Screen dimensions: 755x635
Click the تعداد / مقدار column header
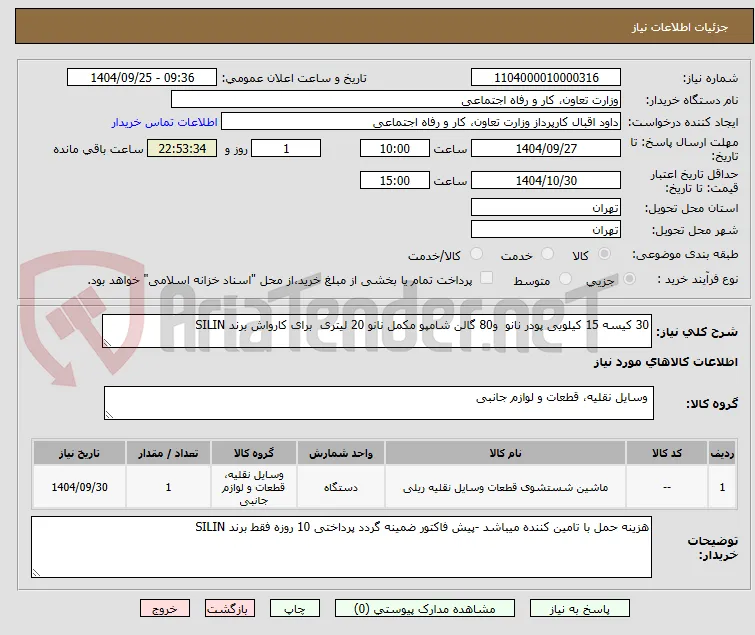[x=168, y=454]
